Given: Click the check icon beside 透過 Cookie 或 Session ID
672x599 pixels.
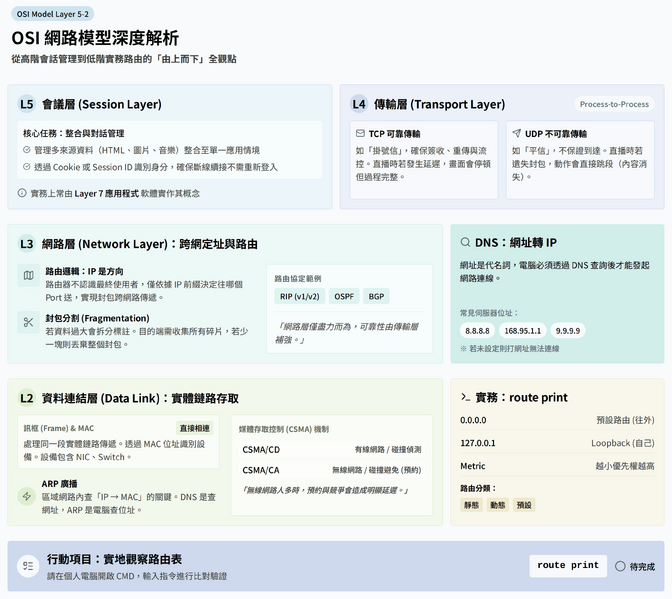Looking at the screenshot, I should click(27, 167).
